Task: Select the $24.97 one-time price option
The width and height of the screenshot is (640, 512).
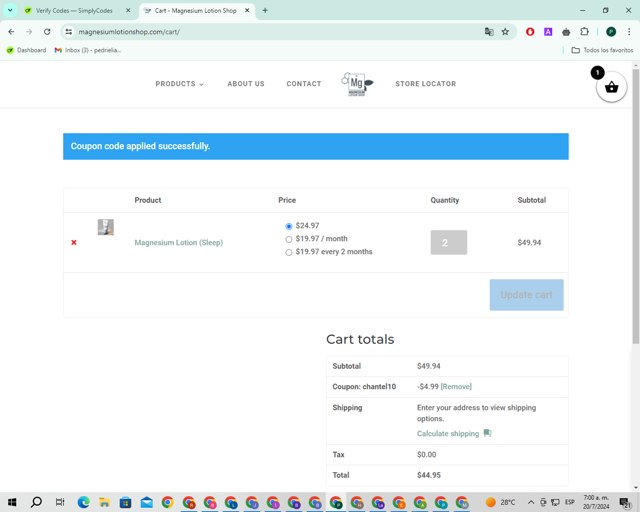Action: pyautogui.click(x=289, y=226)
